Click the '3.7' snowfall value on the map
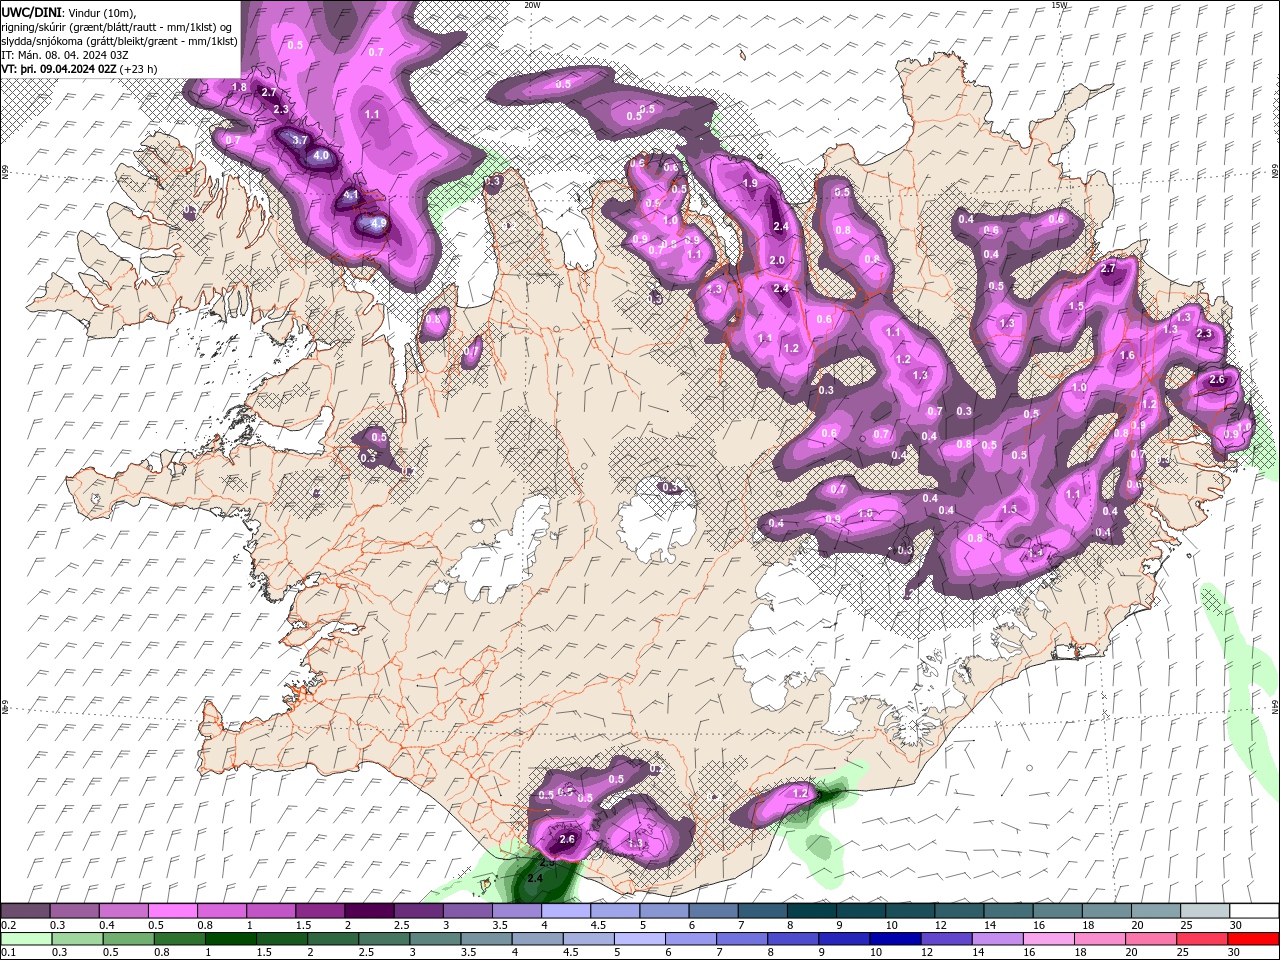This screenshot has width=1280, height=960. point(299,141)
